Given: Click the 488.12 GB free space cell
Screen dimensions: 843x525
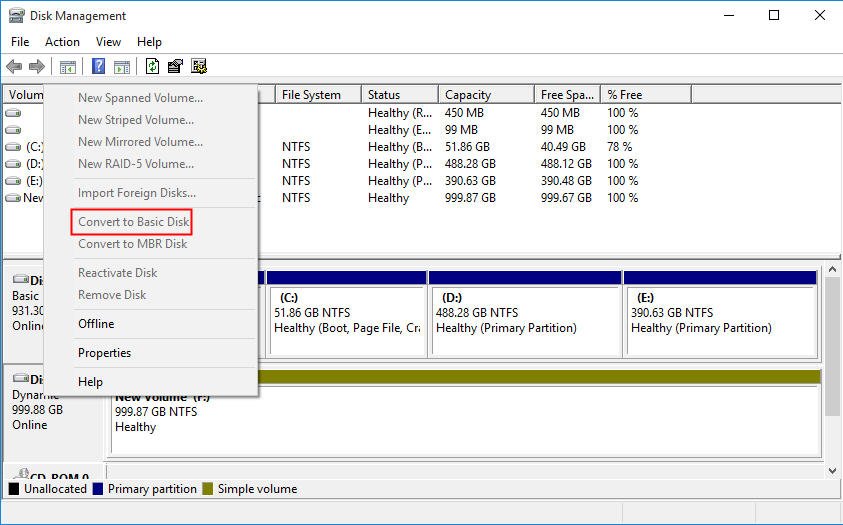Looking at the screenshot, I should click(566, 164).
